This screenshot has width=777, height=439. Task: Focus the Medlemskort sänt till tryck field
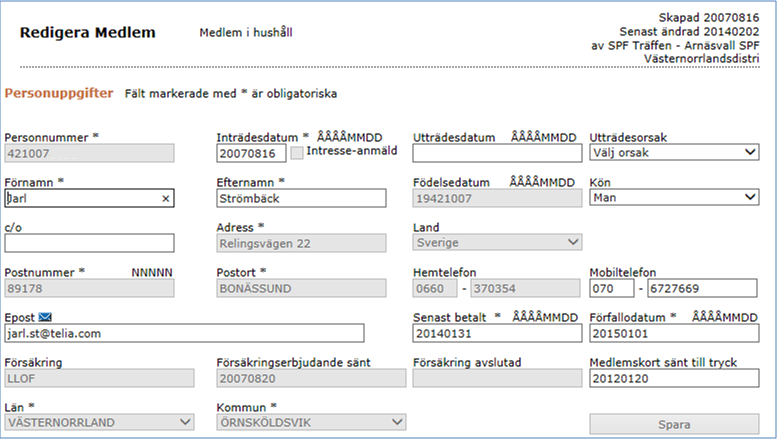(674, 379)
